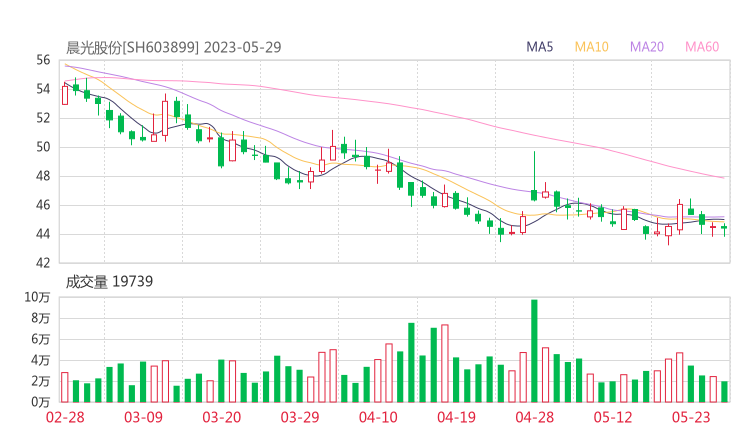This screenshot has width=740, height=440.
Task: Click the 54 price axis label
Action: [x=43, y=89]
